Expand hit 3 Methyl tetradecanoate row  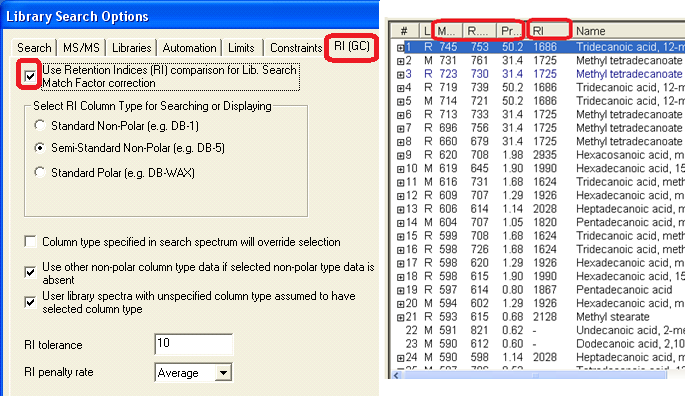400,75
